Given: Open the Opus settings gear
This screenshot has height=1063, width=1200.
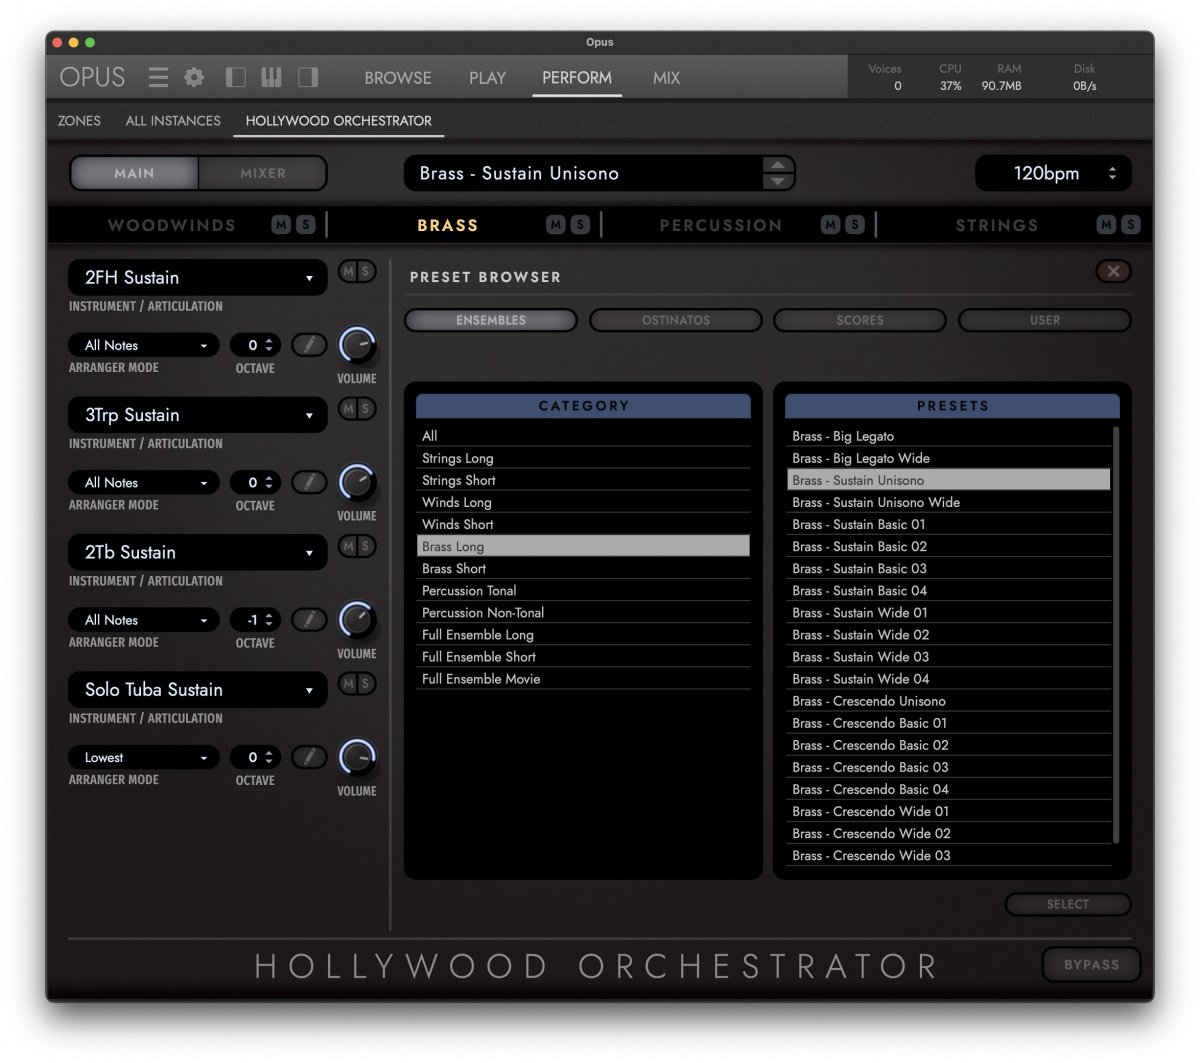Looking at the screenshot, I should [194, 77].
